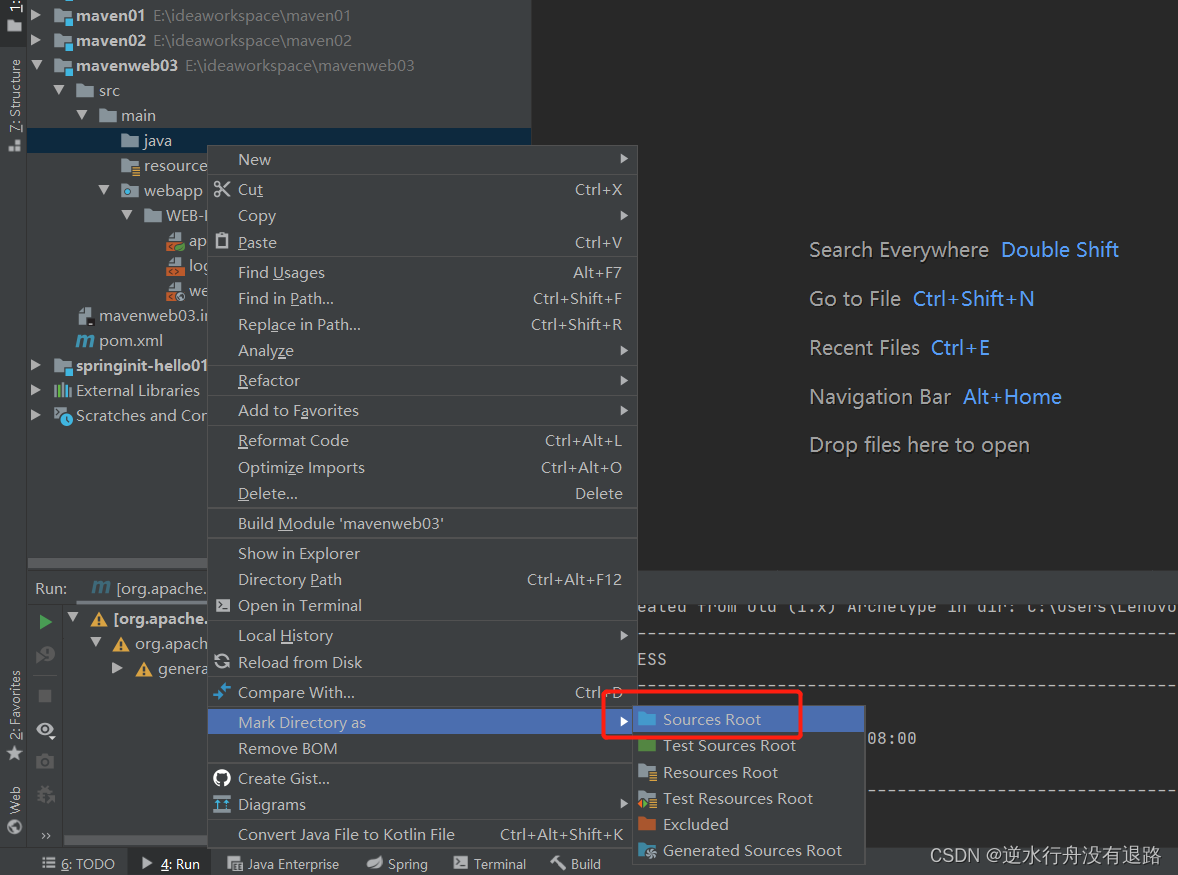Toggle the eye view icon in Run panel
Viewport: 1178px width, 875px height.
point(45,729)
